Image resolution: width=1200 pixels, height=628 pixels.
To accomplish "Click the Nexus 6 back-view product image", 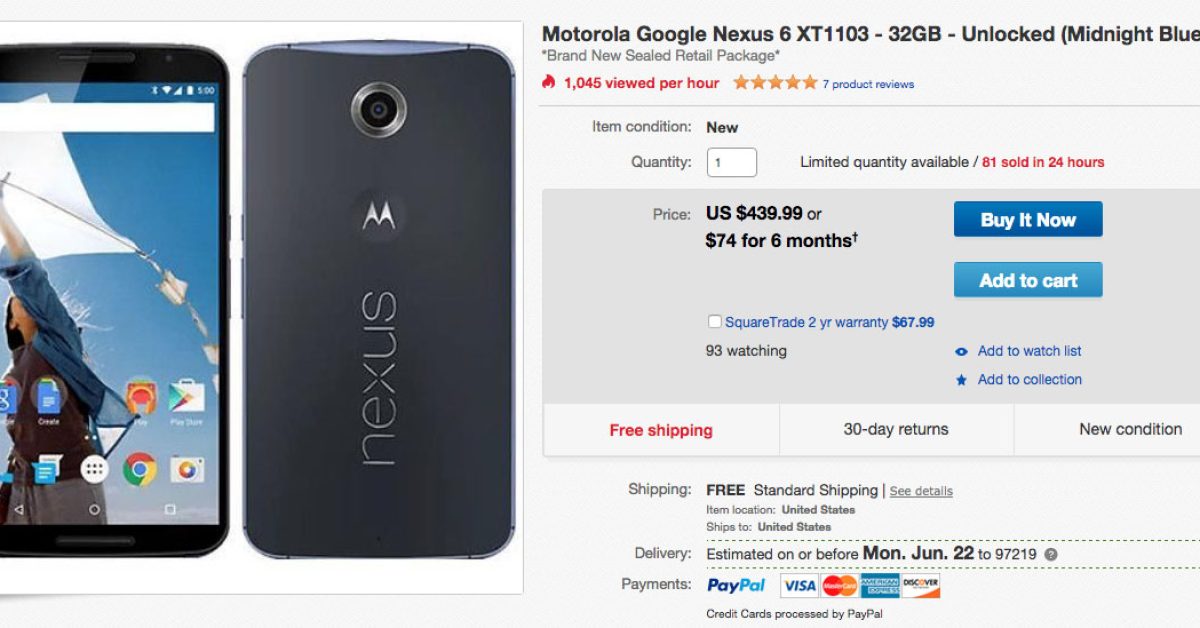I will pyautogui.click(x=379, y=300).
